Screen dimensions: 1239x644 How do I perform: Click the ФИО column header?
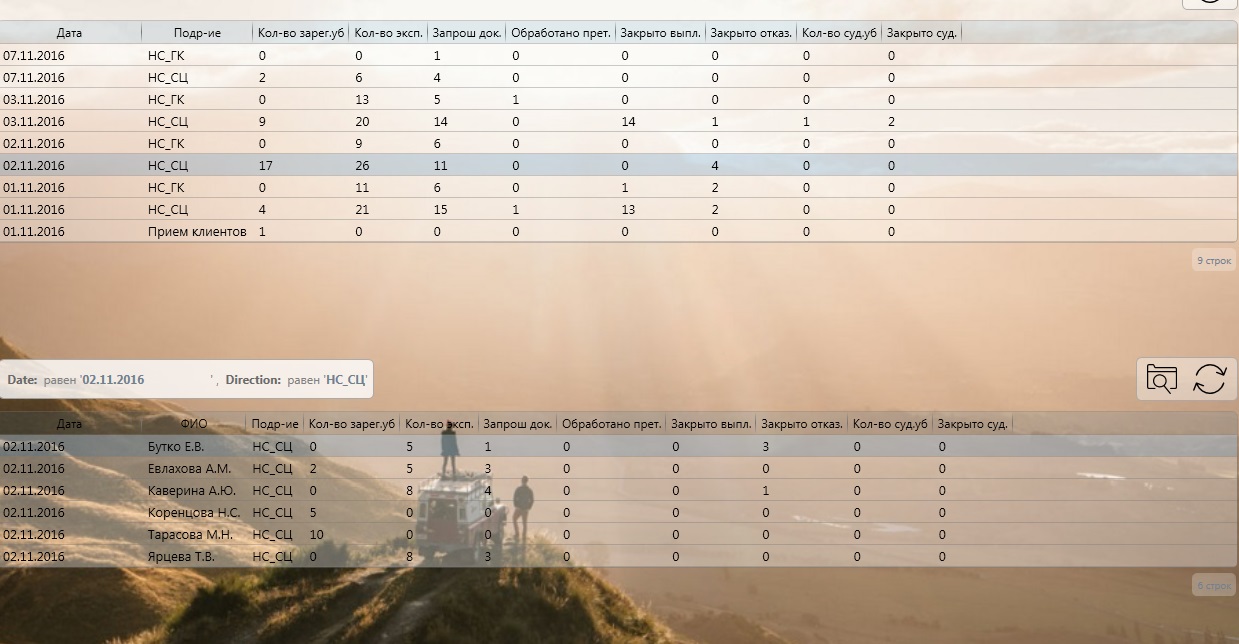193,424
